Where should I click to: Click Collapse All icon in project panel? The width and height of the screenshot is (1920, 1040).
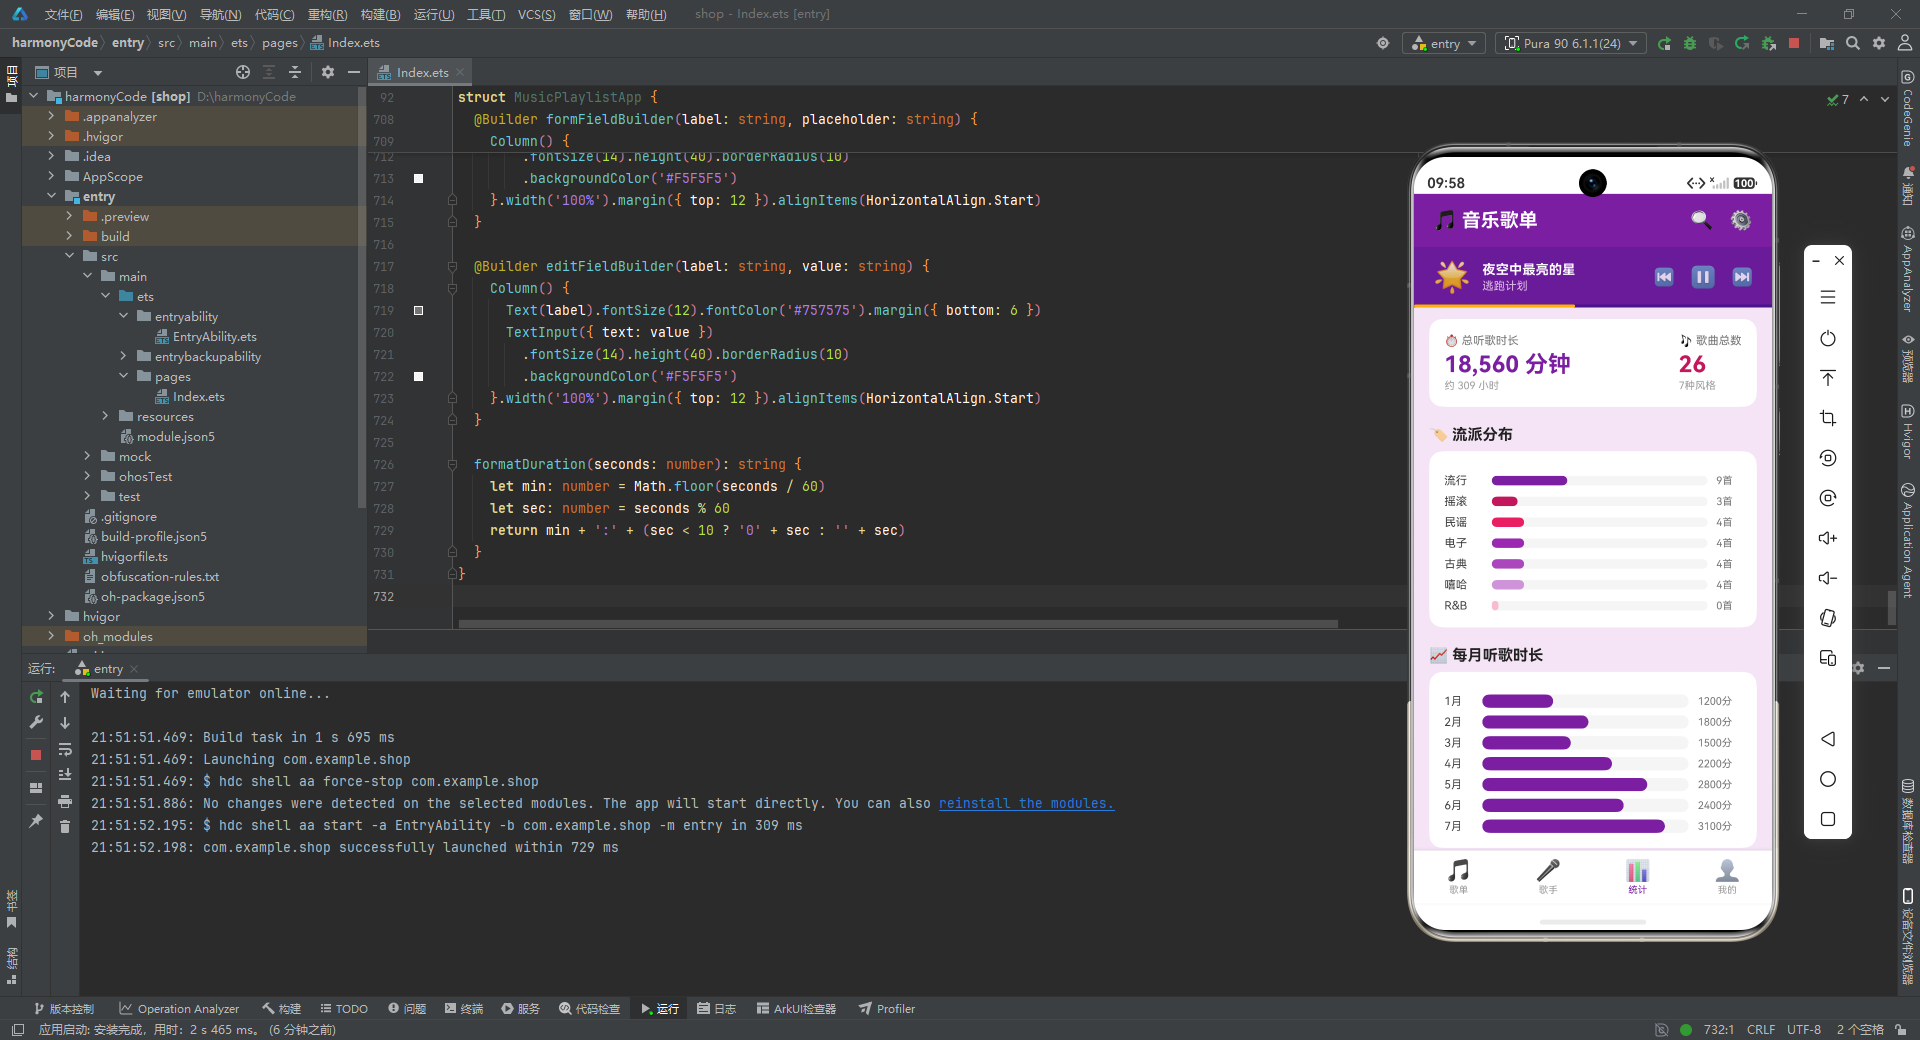295,72
